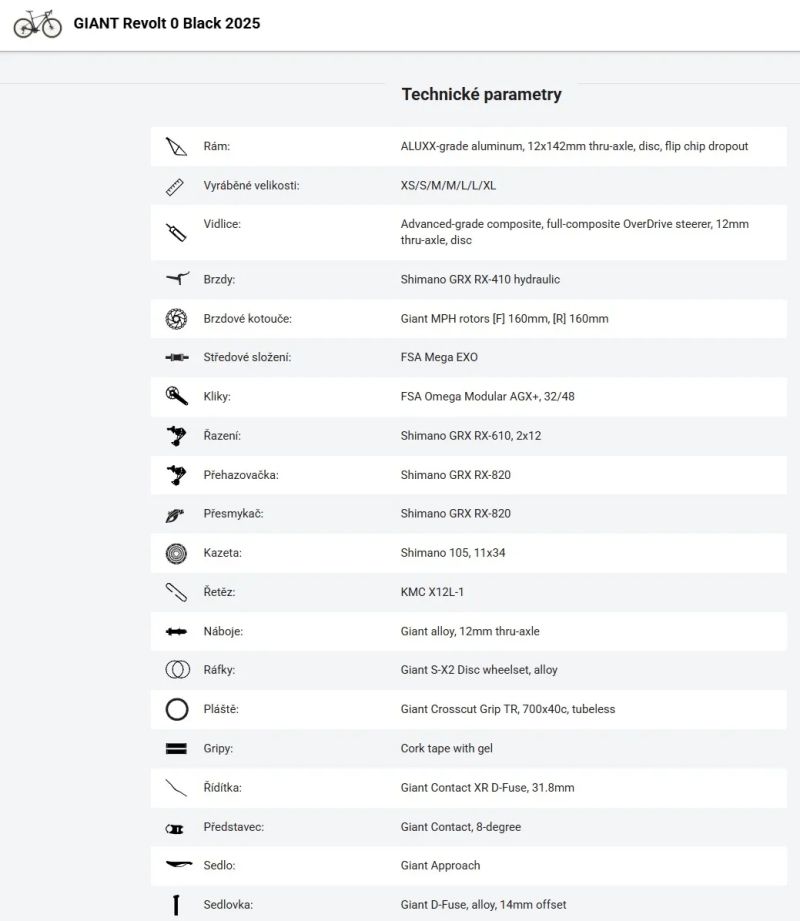Viewport: 800px width, 921px height.
Task: Click the bottom bracket icon for Středové složení
Action: click(x=177, y=357)
